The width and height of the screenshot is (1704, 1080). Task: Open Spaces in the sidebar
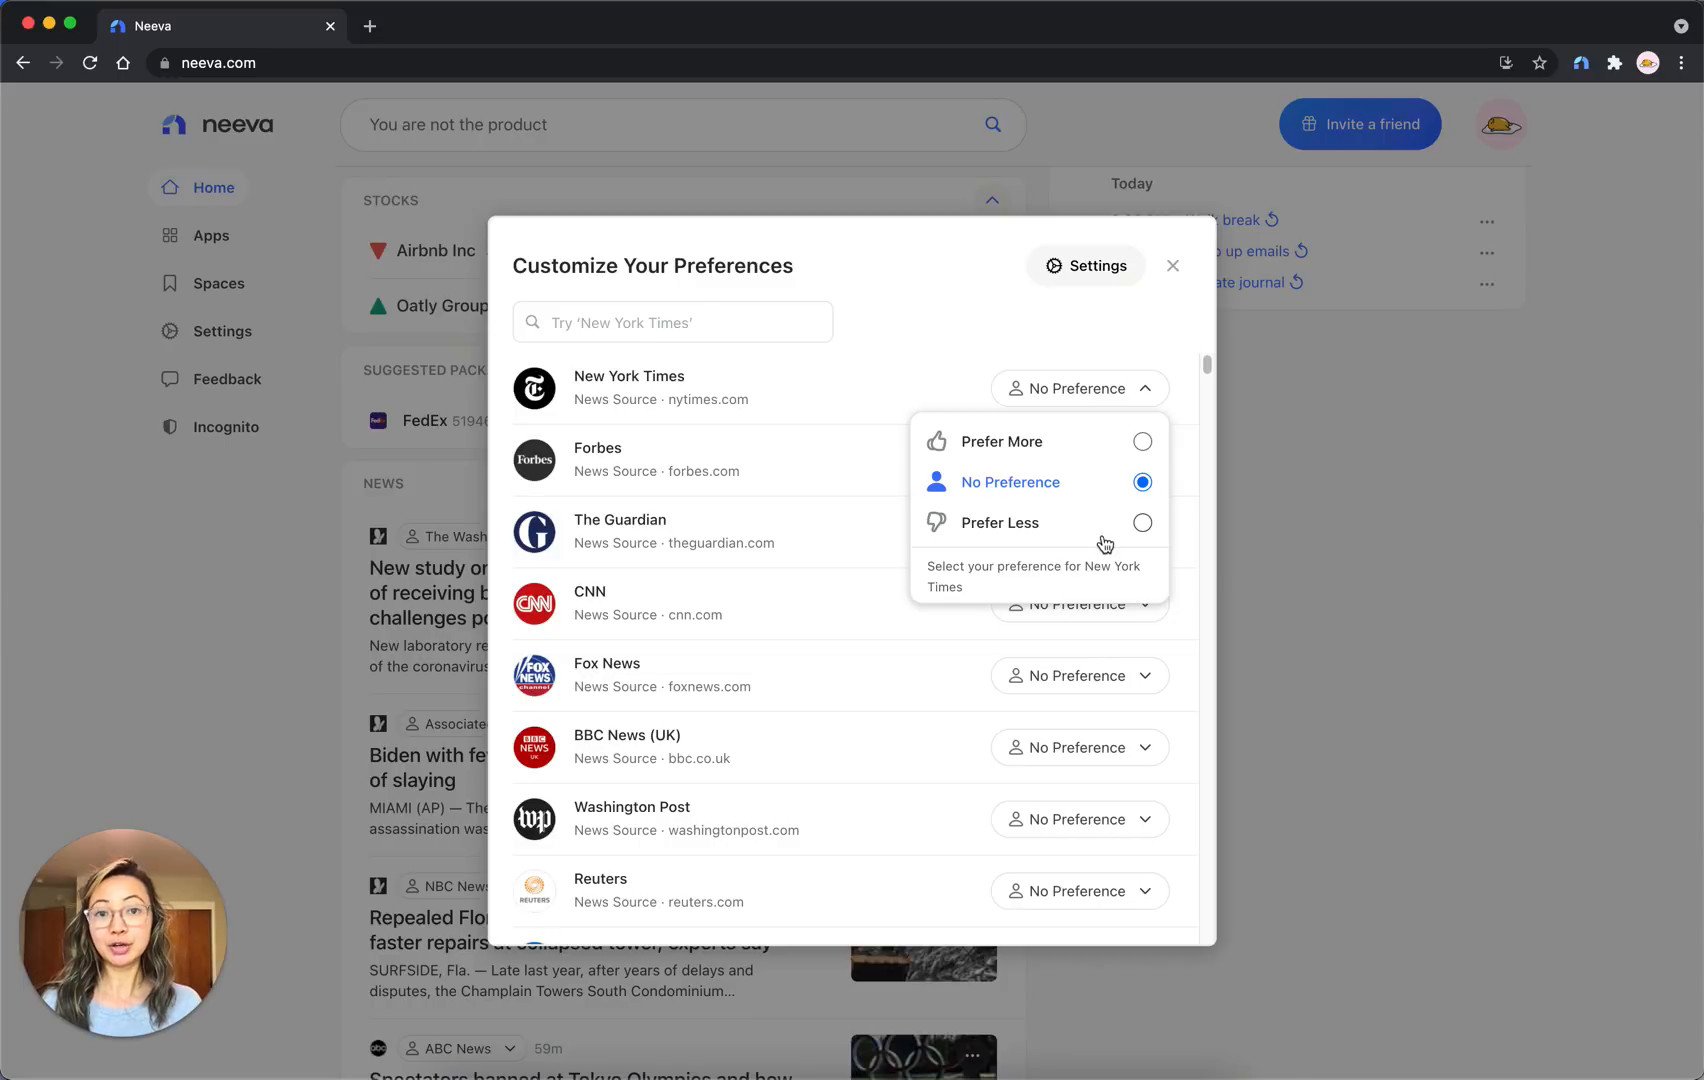tap(204, 283)
